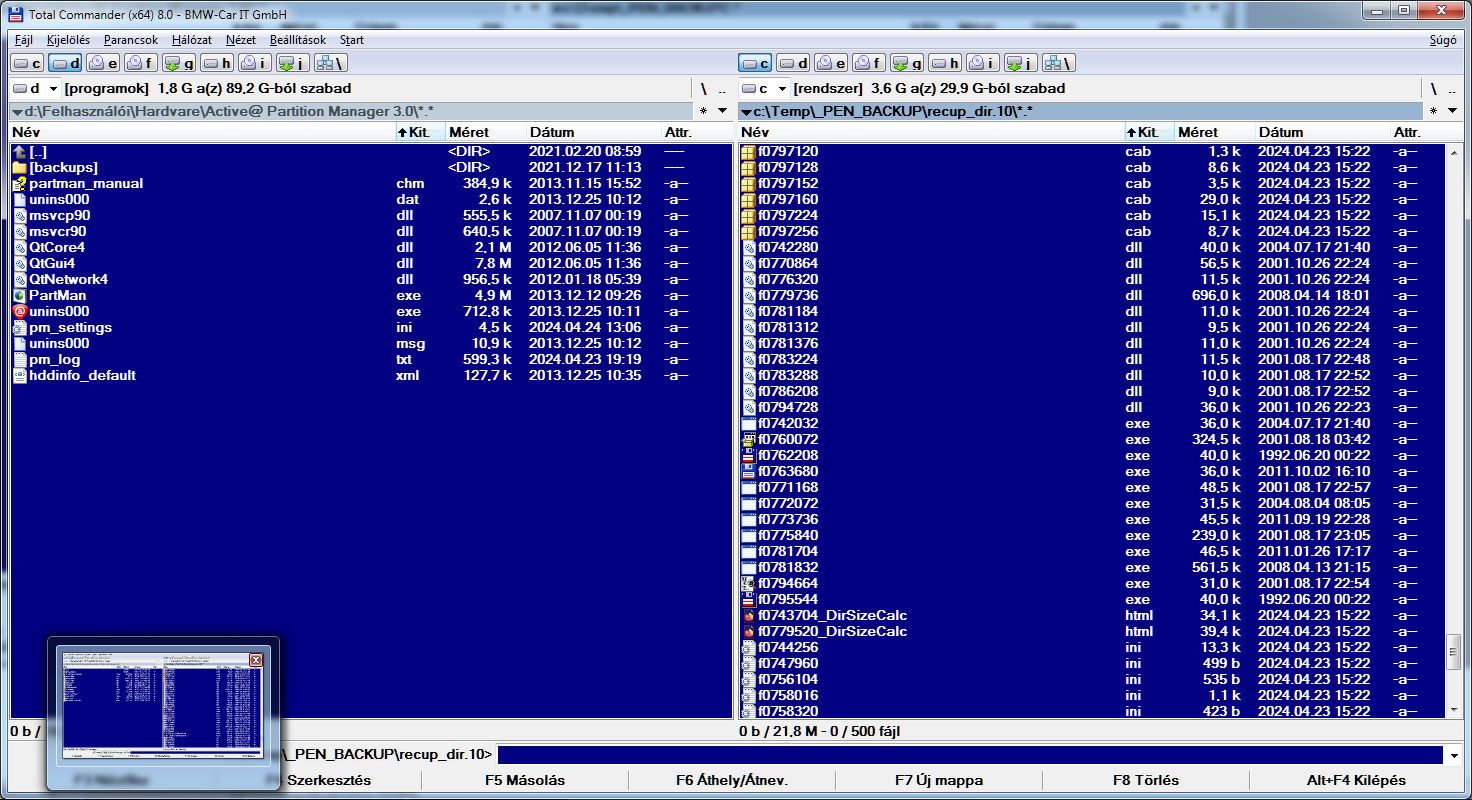Image resolution: width=1472 pixels, height=800 pixels.
Task: Open the Beállítások menu
Action: click(298, 40)
